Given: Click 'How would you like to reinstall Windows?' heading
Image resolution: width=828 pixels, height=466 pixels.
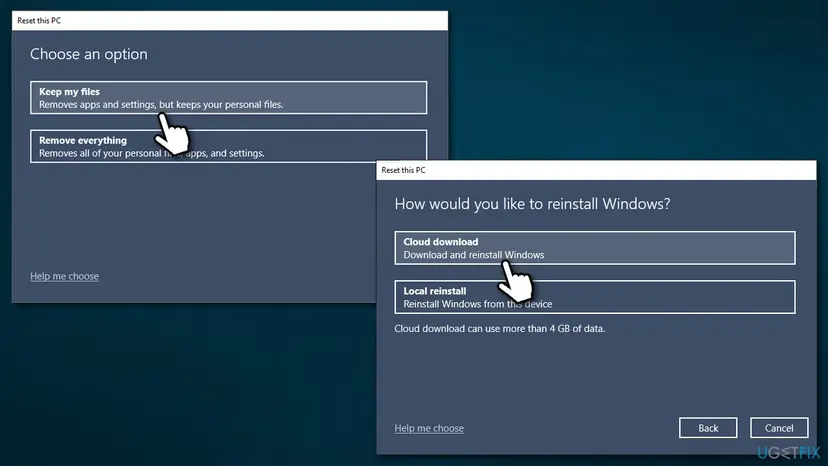Looking at the screenshot, I should [x=532, y=204].
